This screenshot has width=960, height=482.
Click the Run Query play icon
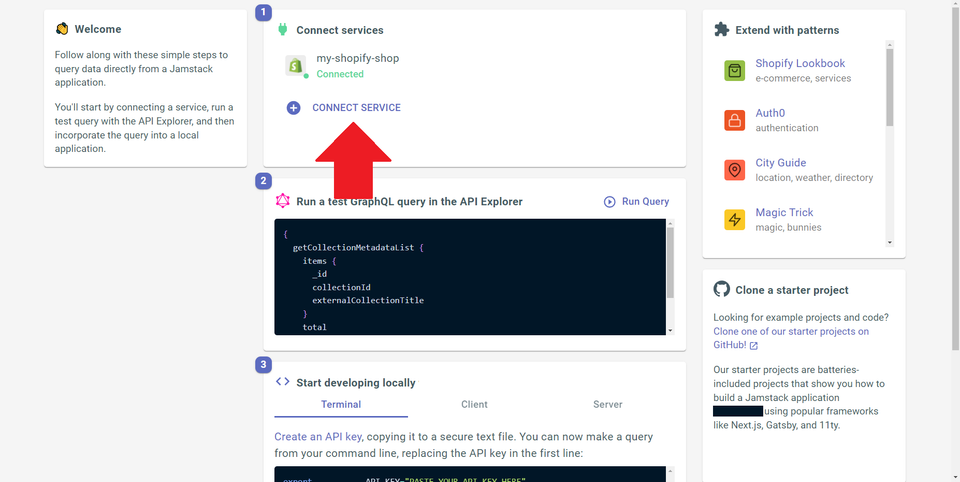tap(609, 202)
